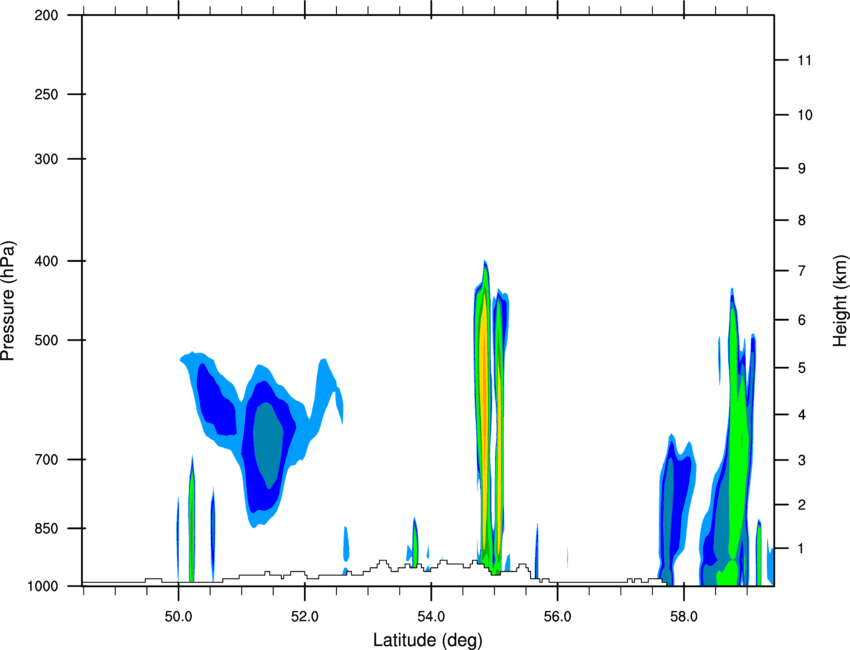The height and width of the screenshot is (650, 850).
Task: Click the 300 pressure tick label
Action: (x=46, y=159)
